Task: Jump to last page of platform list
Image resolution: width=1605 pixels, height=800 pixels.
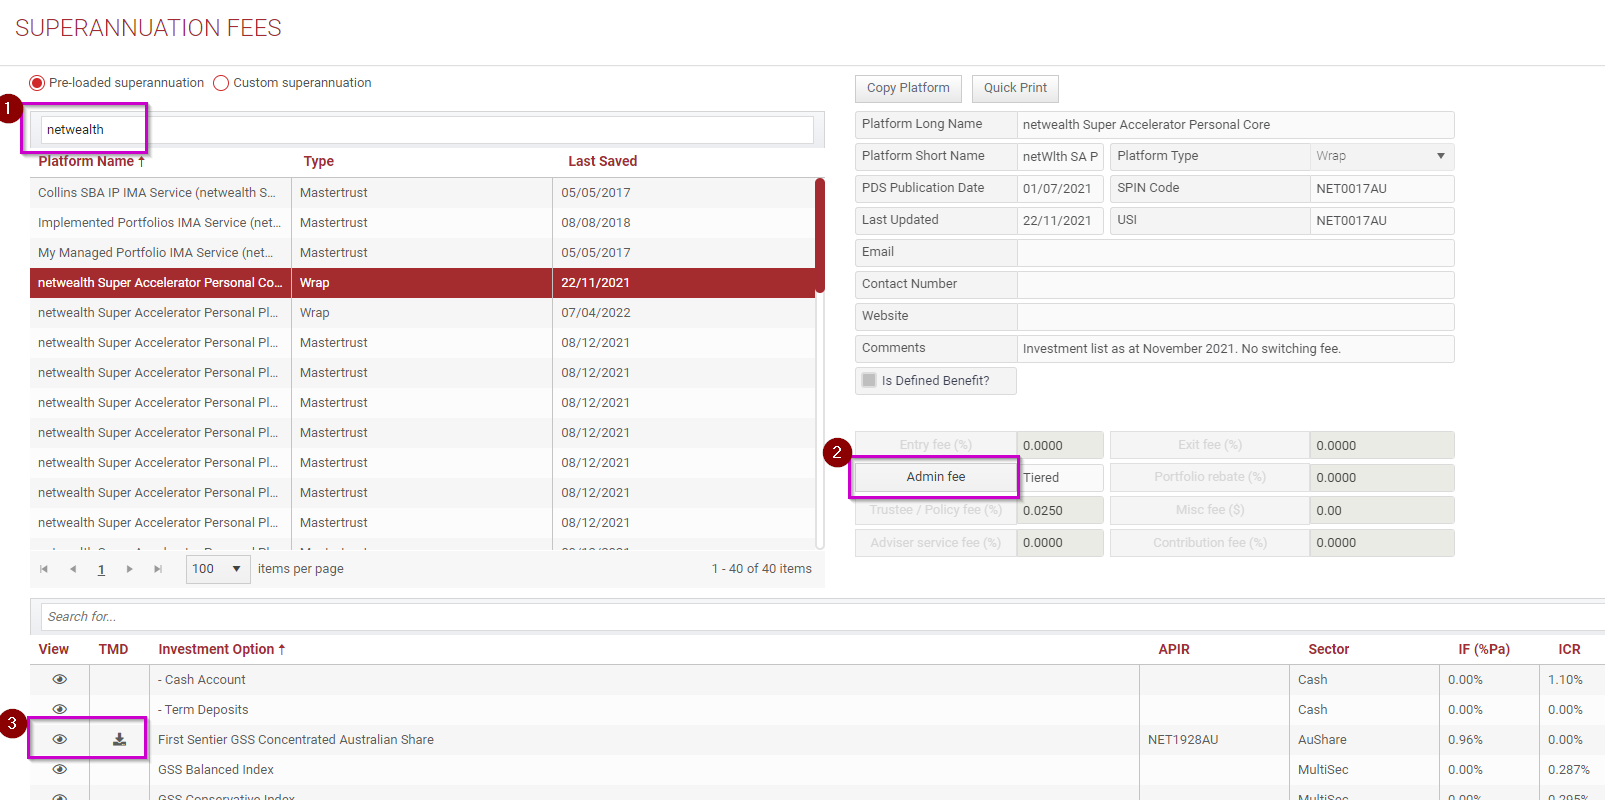Action: [158, 569]
